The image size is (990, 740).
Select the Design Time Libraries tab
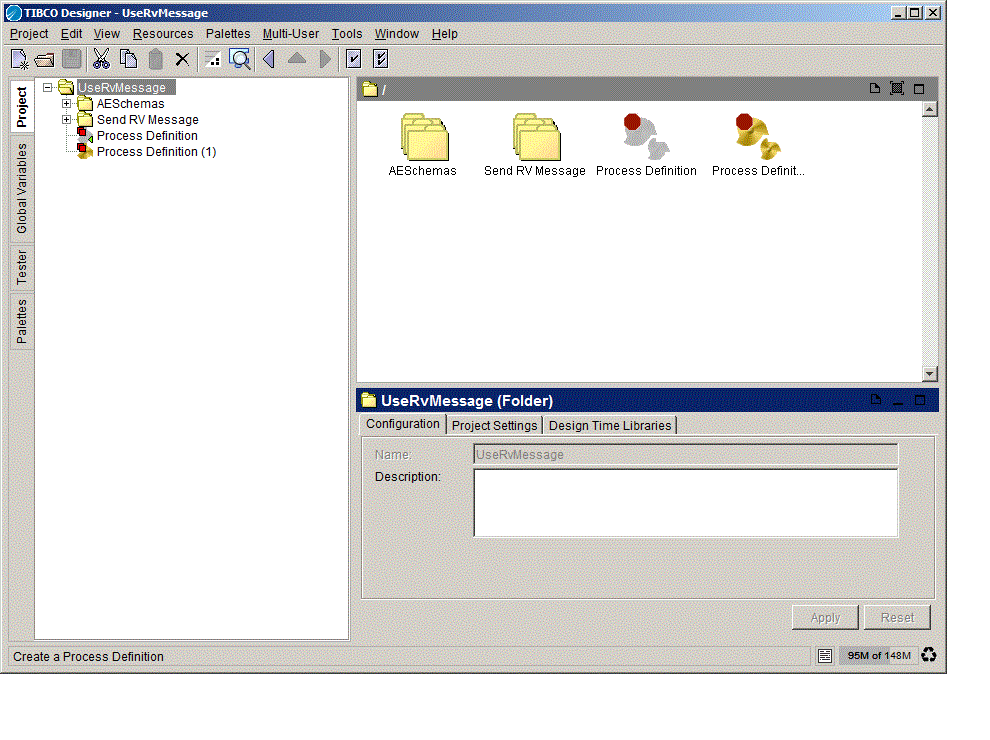click(610, 426)
